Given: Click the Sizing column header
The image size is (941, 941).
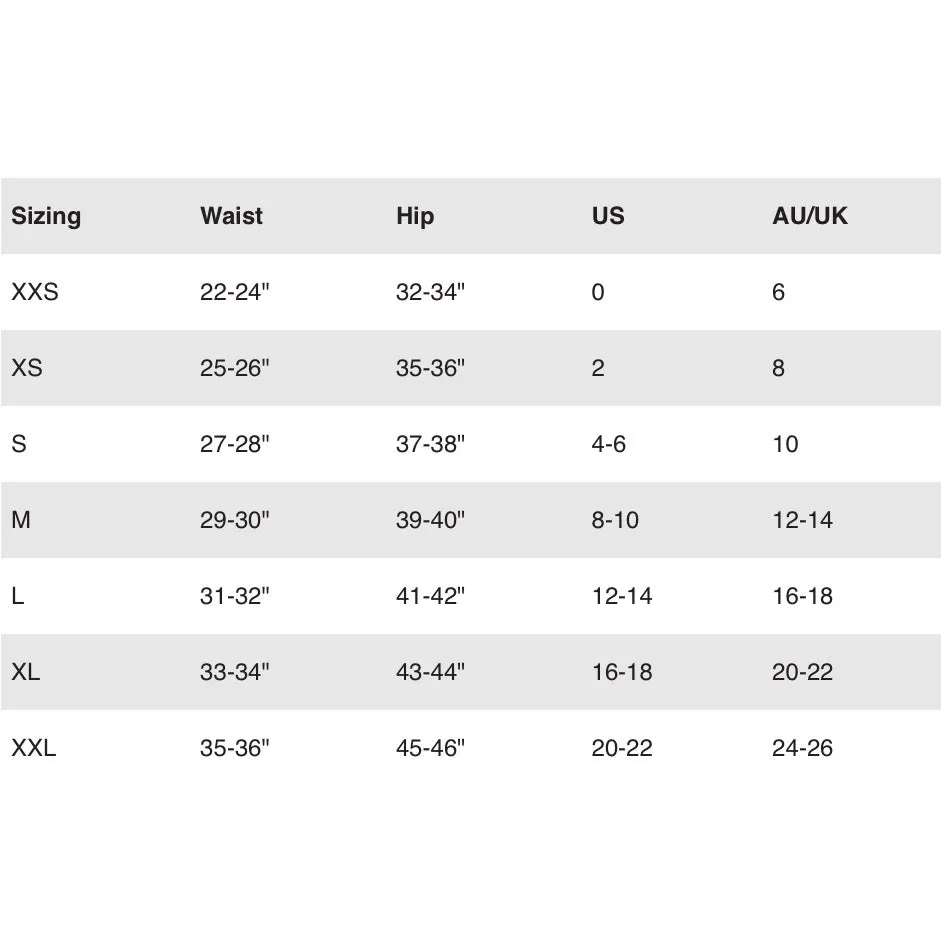Looking at the screenshot, I should pos(46,216).
